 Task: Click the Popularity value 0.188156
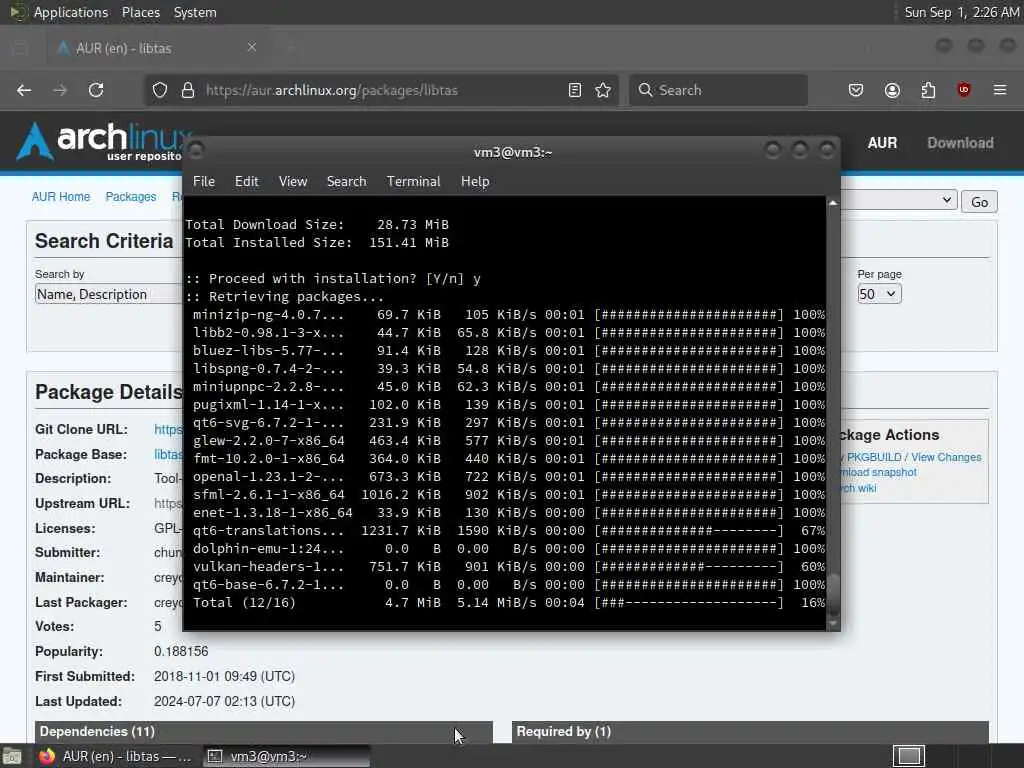181,651
